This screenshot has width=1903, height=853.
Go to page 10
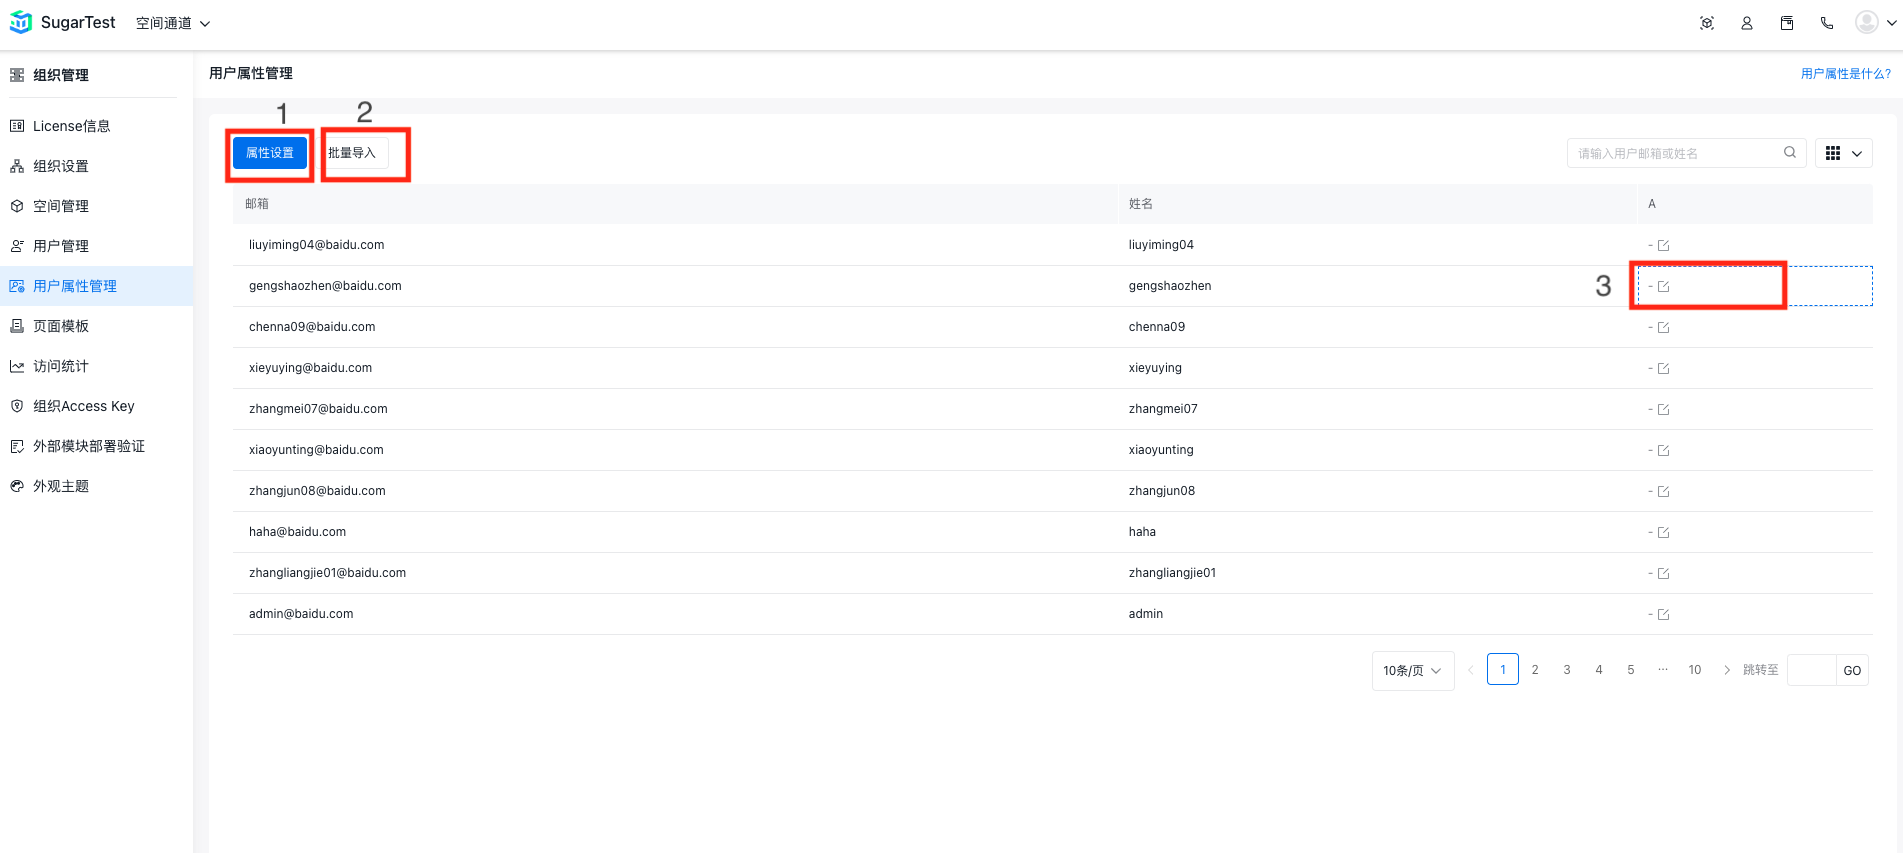point(1695,670)
